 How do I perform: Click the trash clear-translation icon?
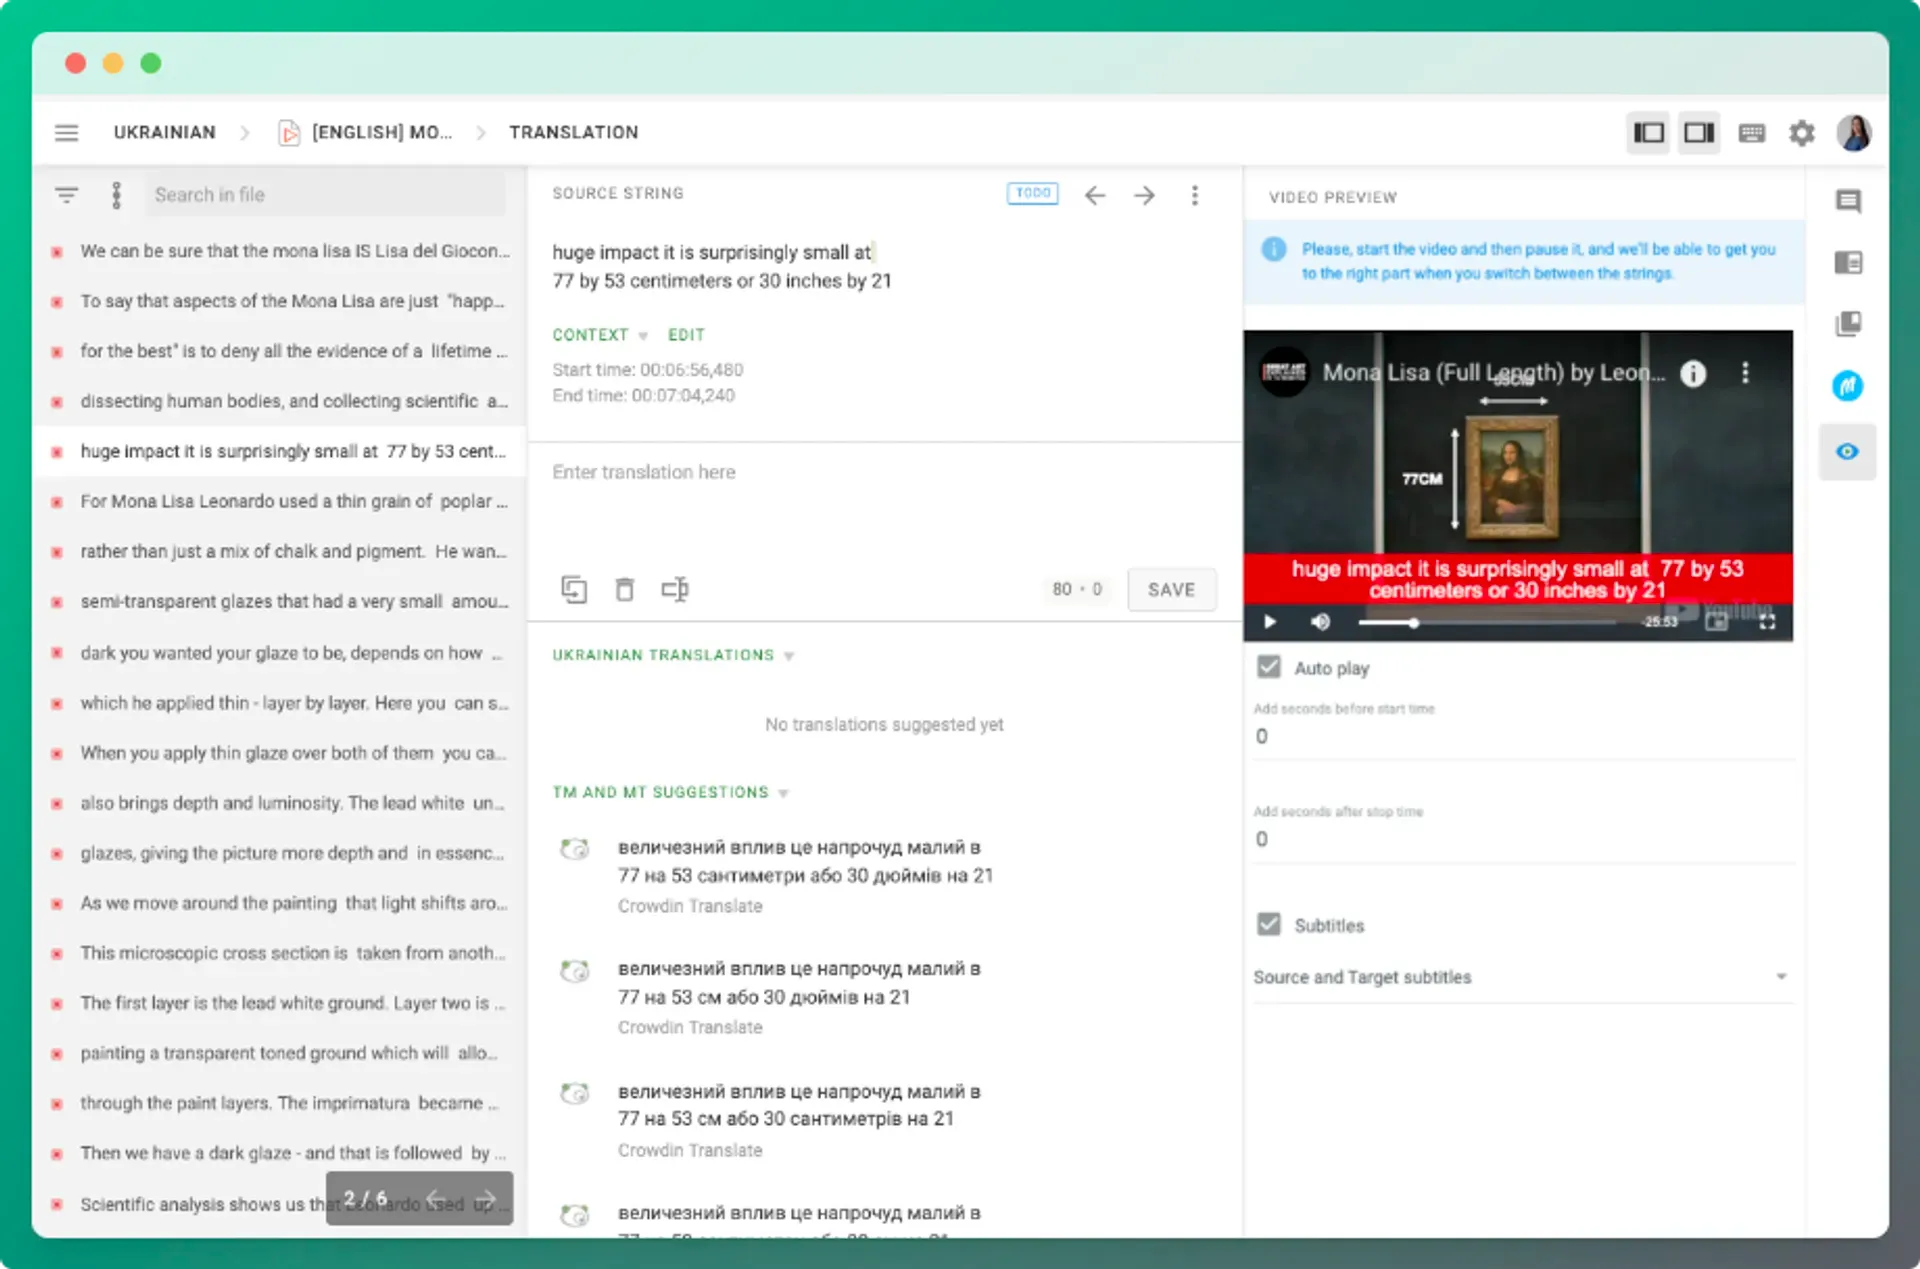click(x=624, y=589)
